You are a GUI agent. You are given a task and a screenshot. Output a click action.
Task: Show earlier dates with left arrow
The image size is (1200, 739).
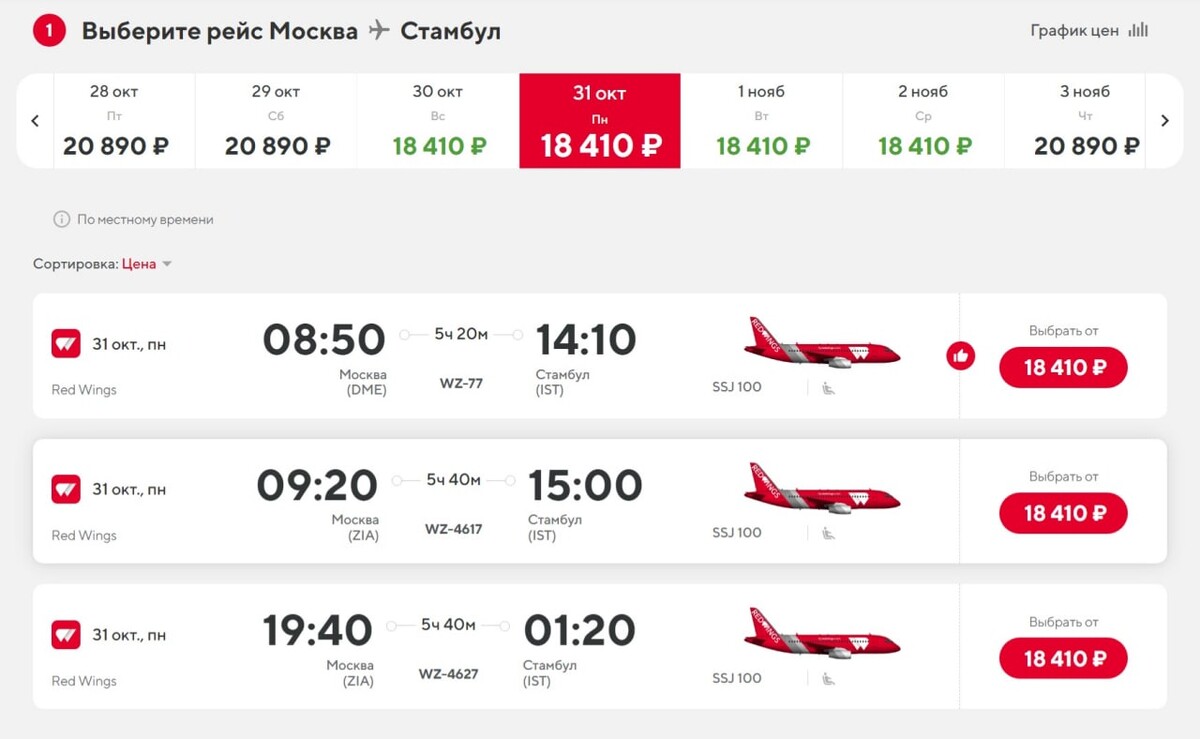[35, 121]
